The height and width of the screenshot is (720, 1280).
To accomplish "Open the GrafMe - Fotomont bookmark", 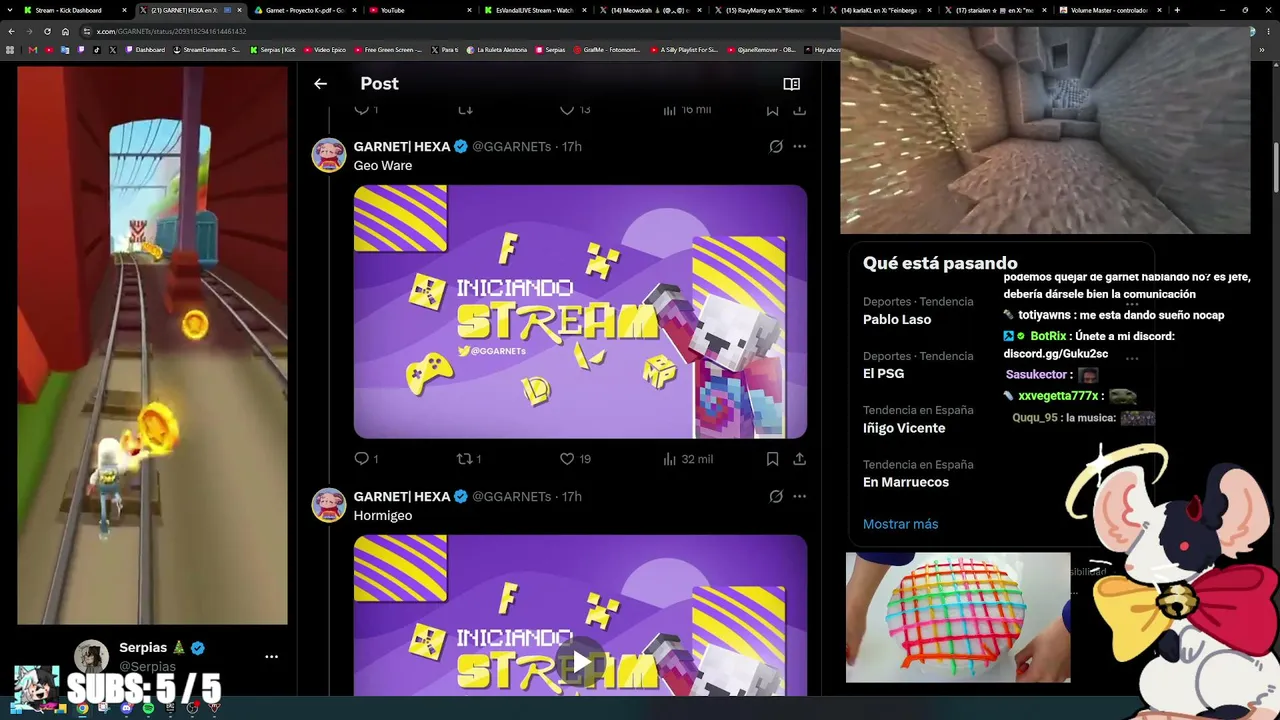I will 607,50.
